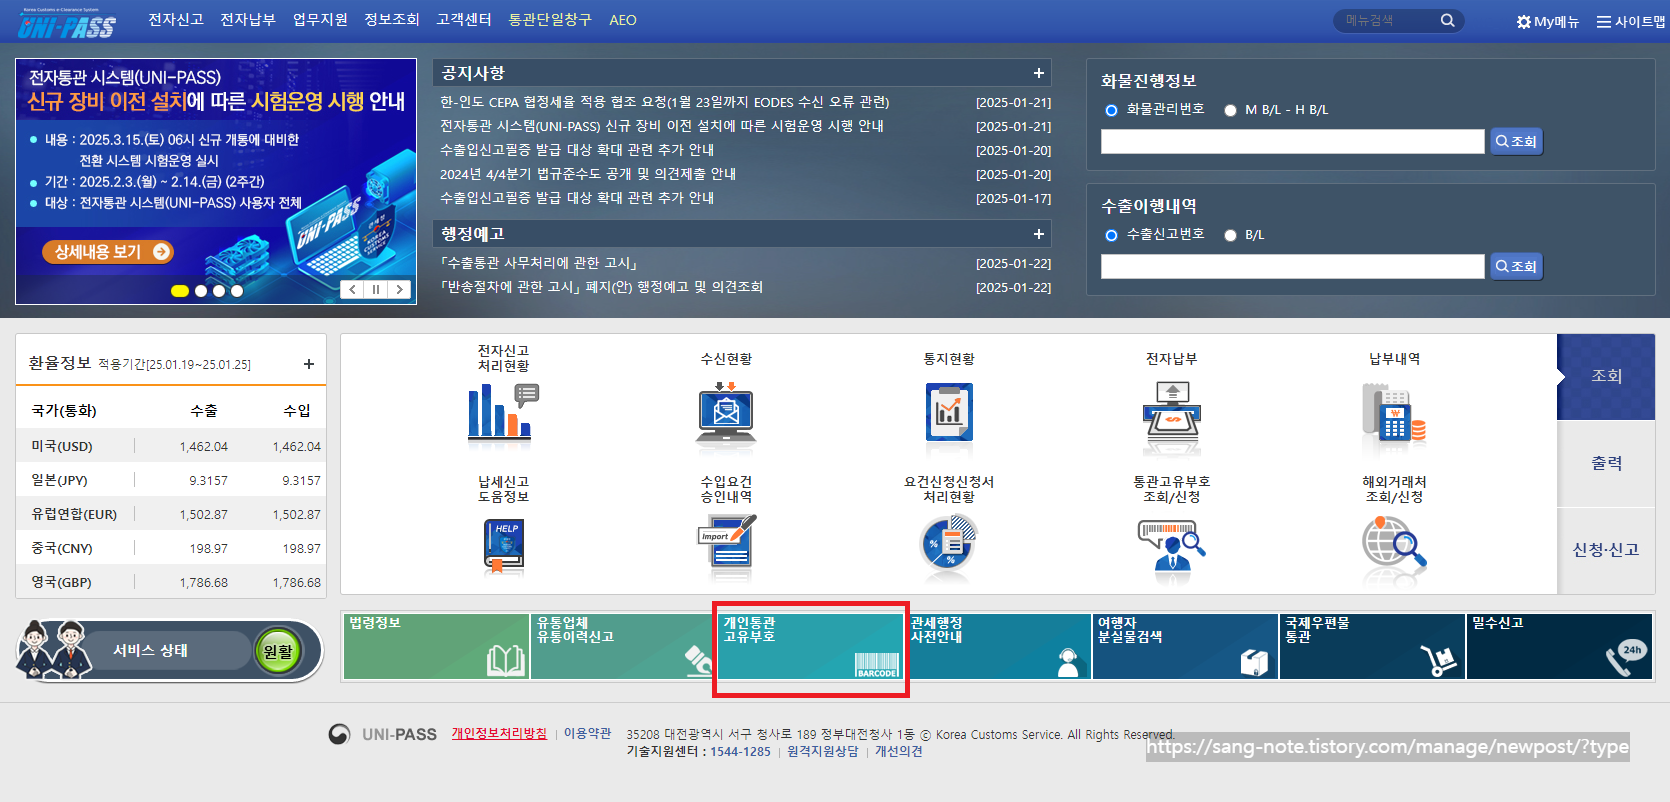
Task: Pause the banner slideshow
Action: pyautogui.click(x=376, y=289)
